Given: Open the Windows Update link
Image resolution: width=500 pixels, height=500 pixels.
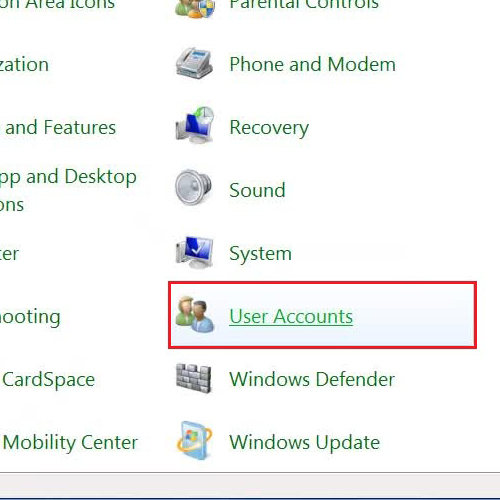Looking at the screenshot, I should tap(305, 443).
